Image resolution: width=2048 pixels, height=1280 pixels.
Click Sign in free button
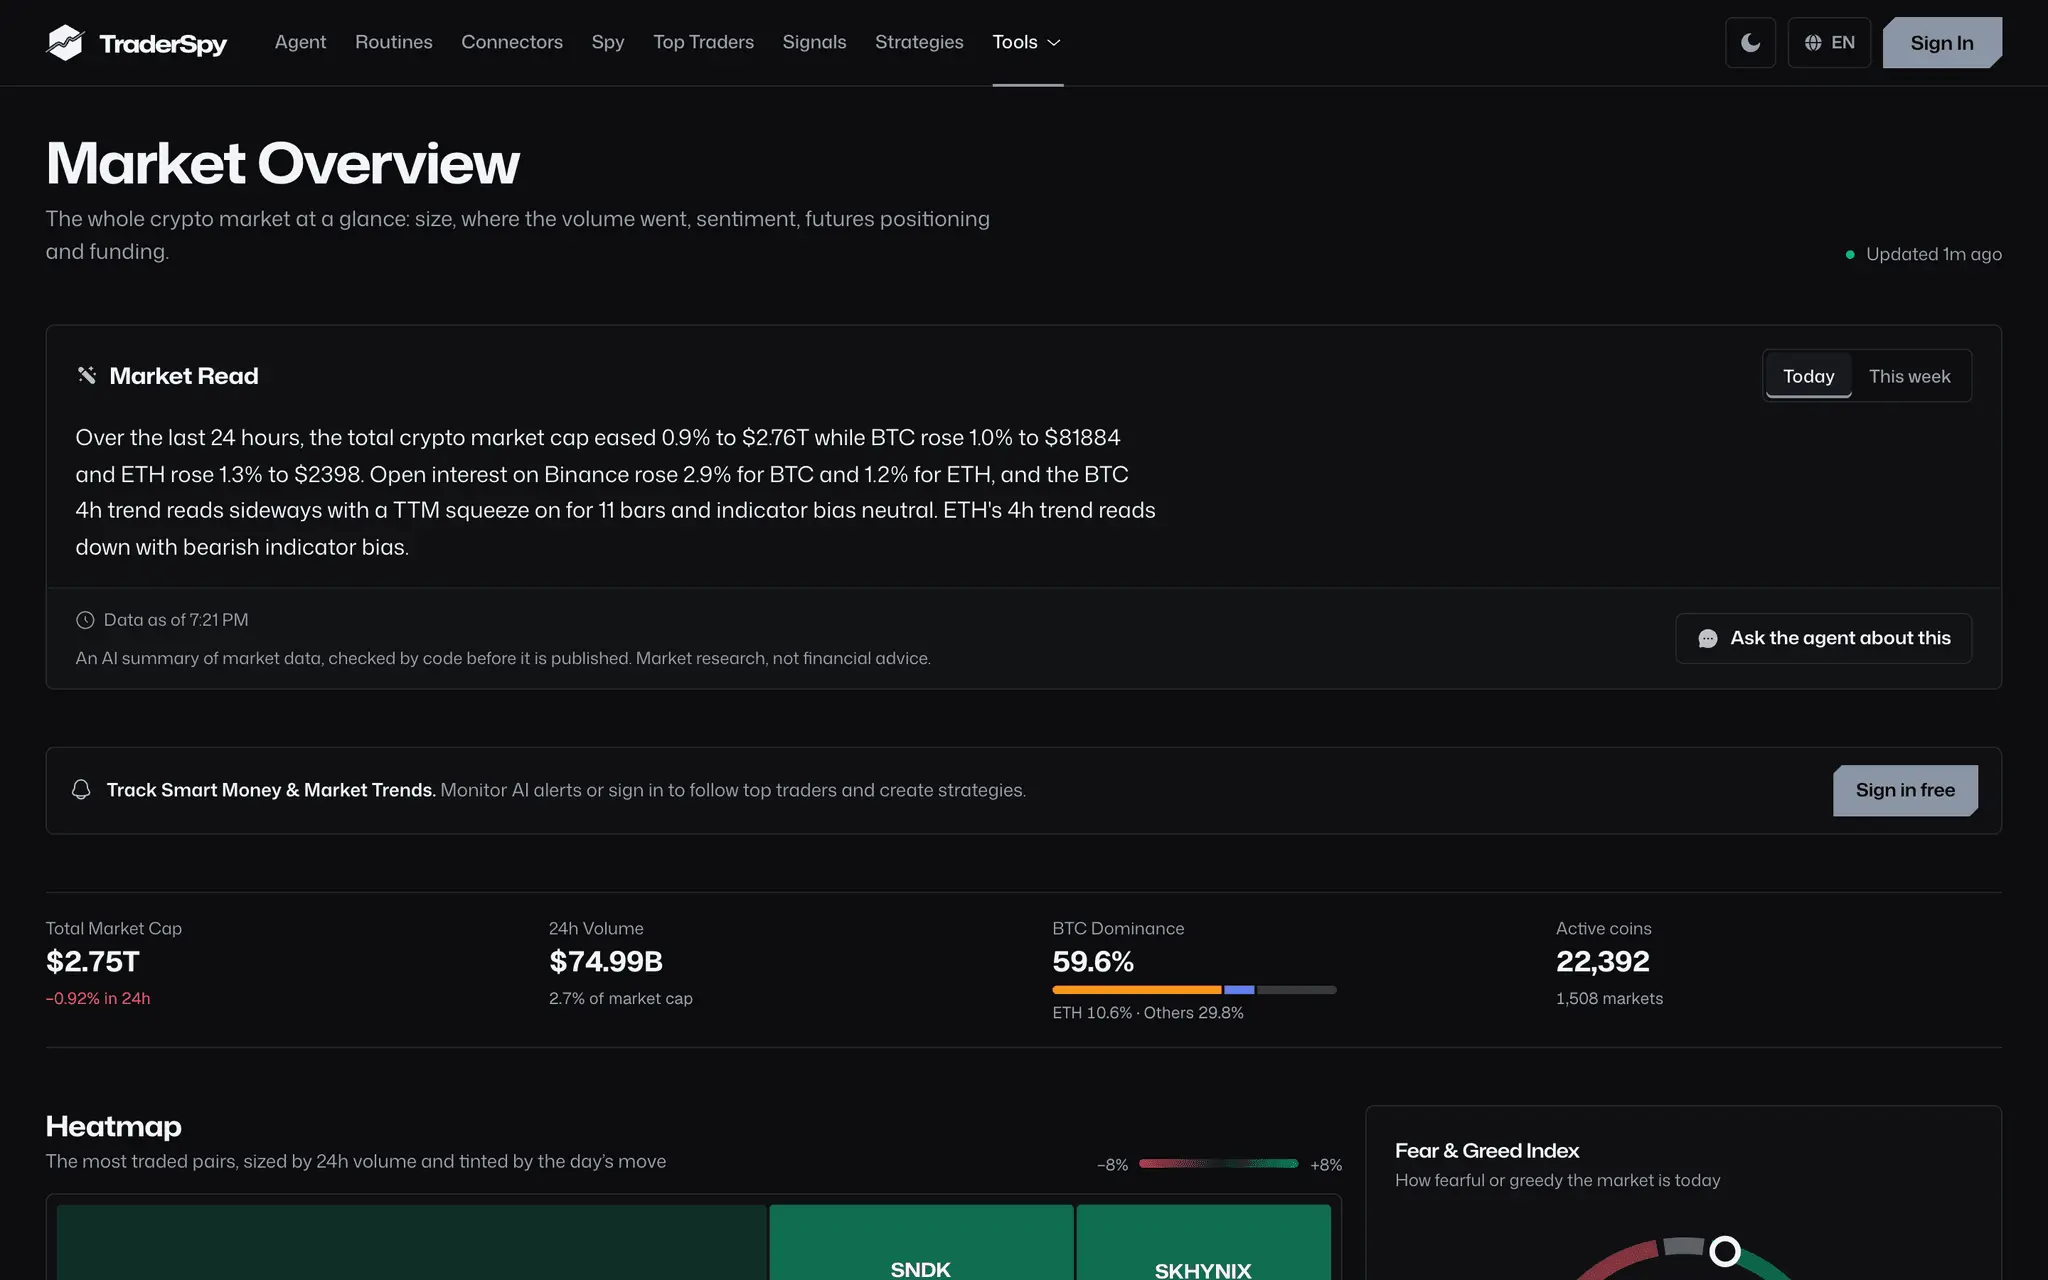(x=1905, y=790)
